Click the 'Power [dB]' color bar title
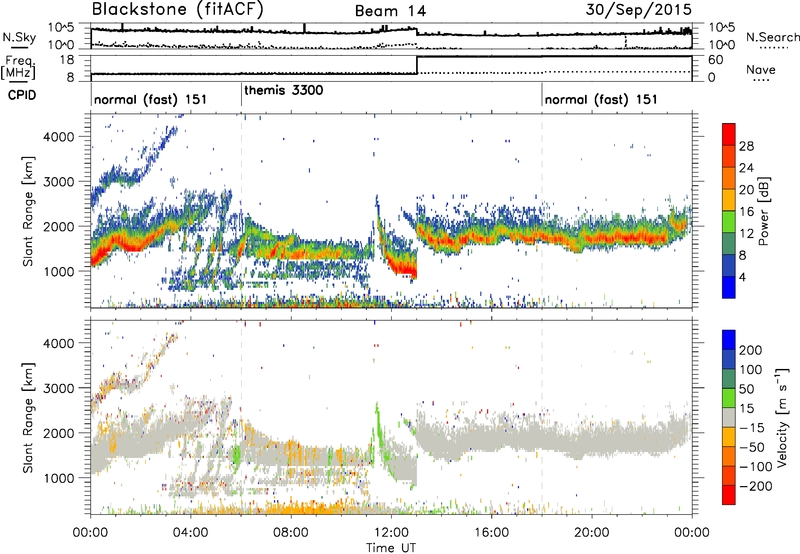800x554 pixels. [764, 211]
